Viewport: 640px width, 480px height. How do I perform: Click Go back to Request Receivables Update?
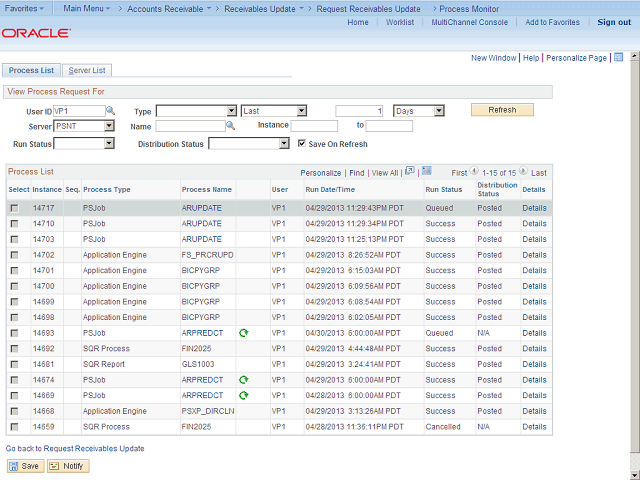75,449
